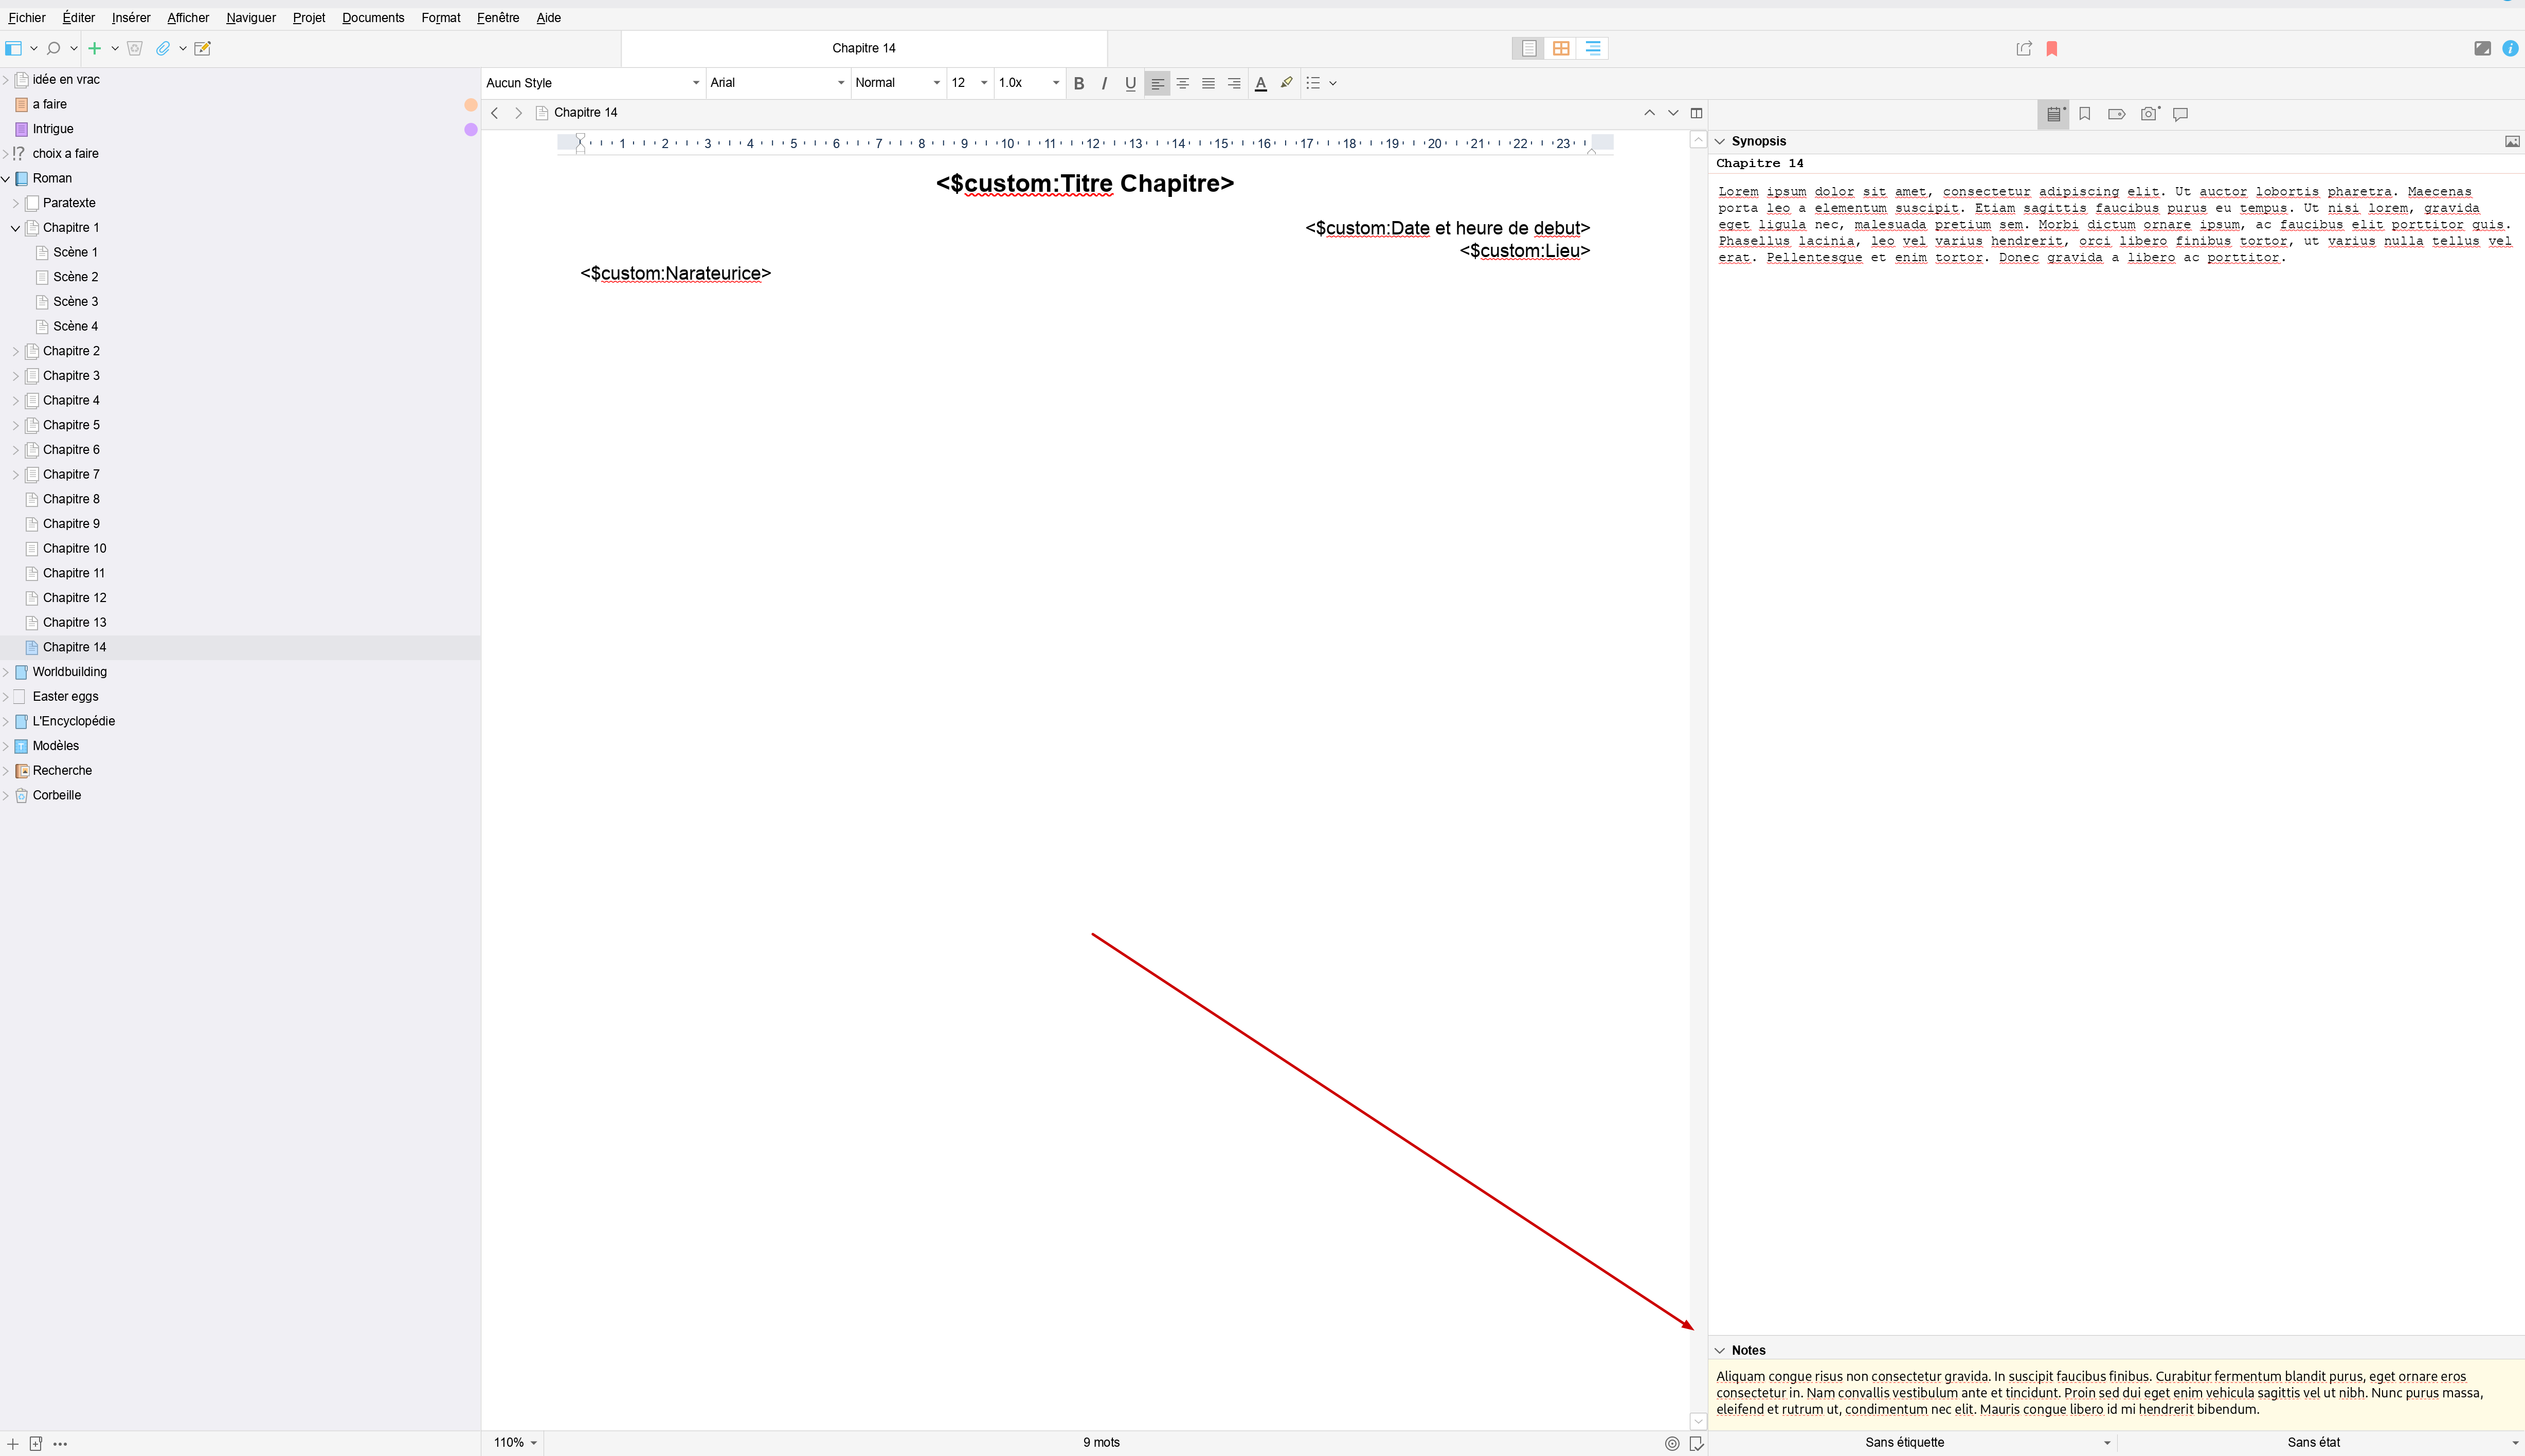Open inspector Comments speech-bubble tab
2525x1456 pixels.
(2181, 114)
